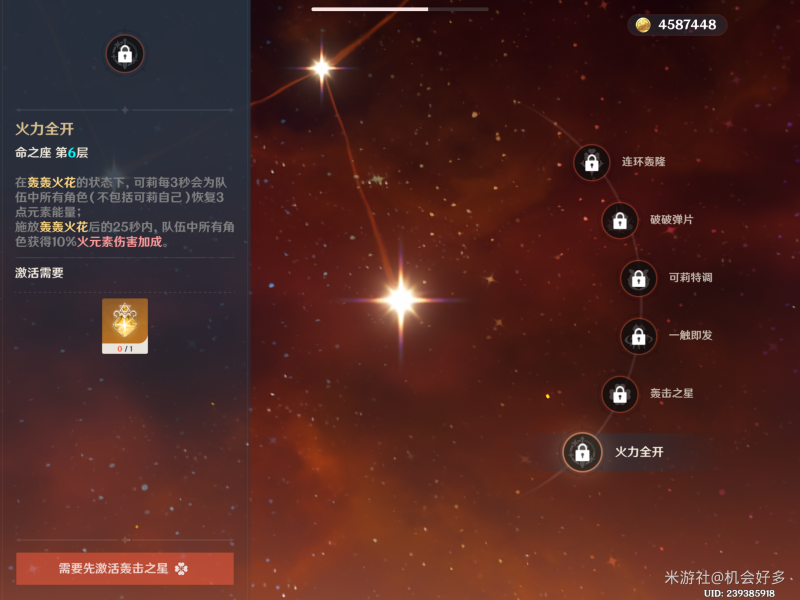This screenshot has width=800, height=600.
Task: Click the large lock emblem in left panel
Action: tap(124, 54)
